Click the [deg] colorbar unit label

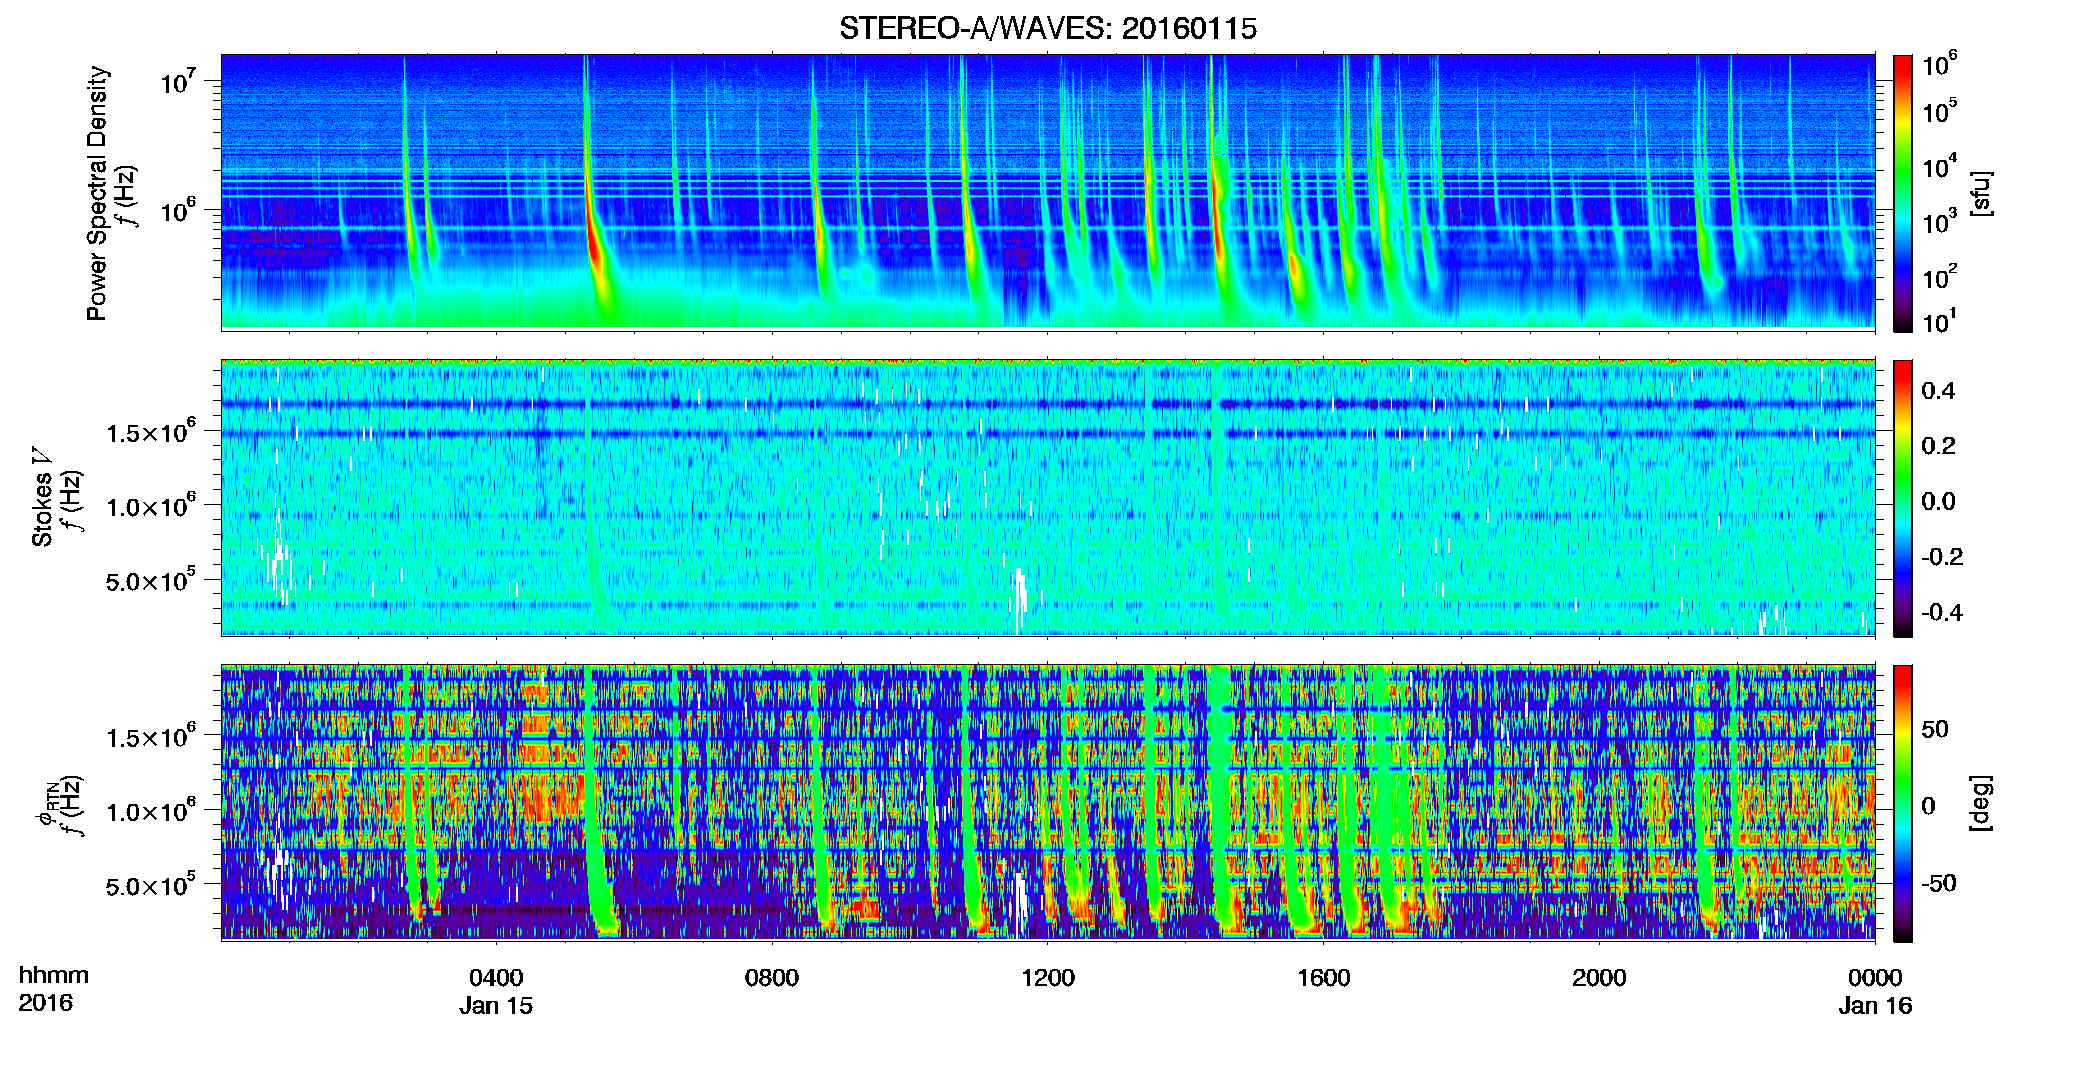(1981, 803)
